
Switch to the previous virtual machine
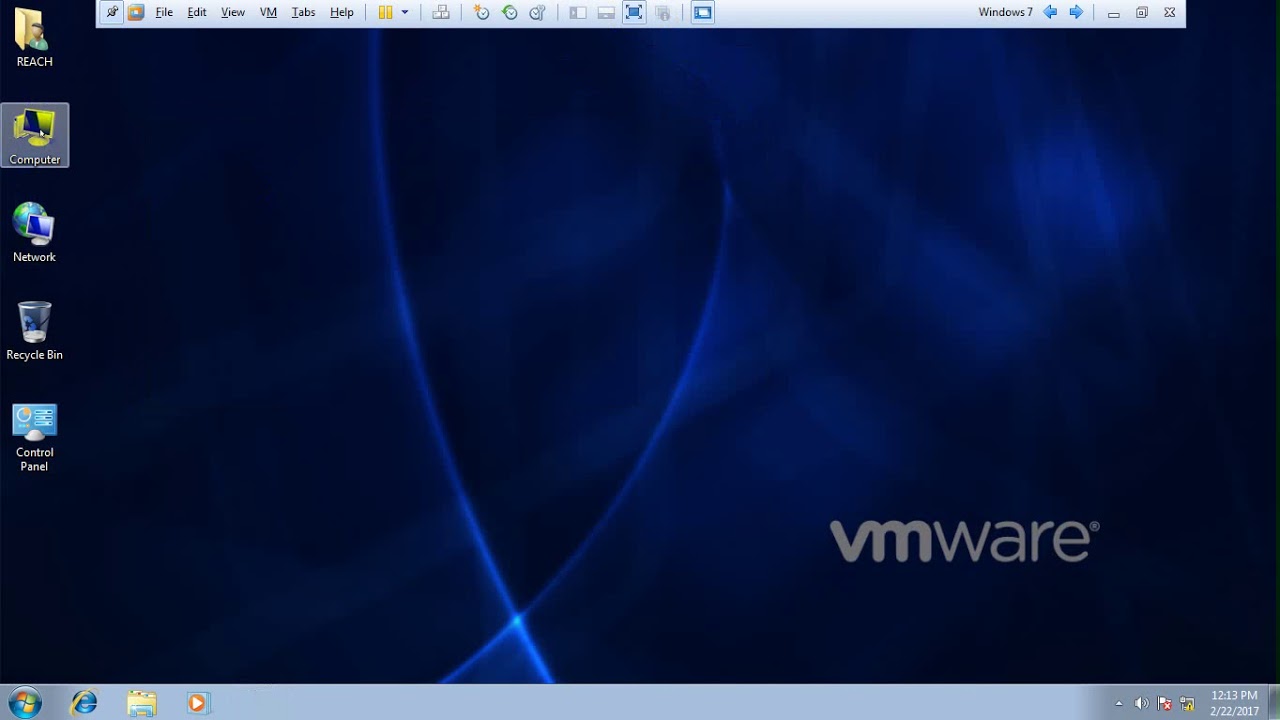tap(1050, 13)
